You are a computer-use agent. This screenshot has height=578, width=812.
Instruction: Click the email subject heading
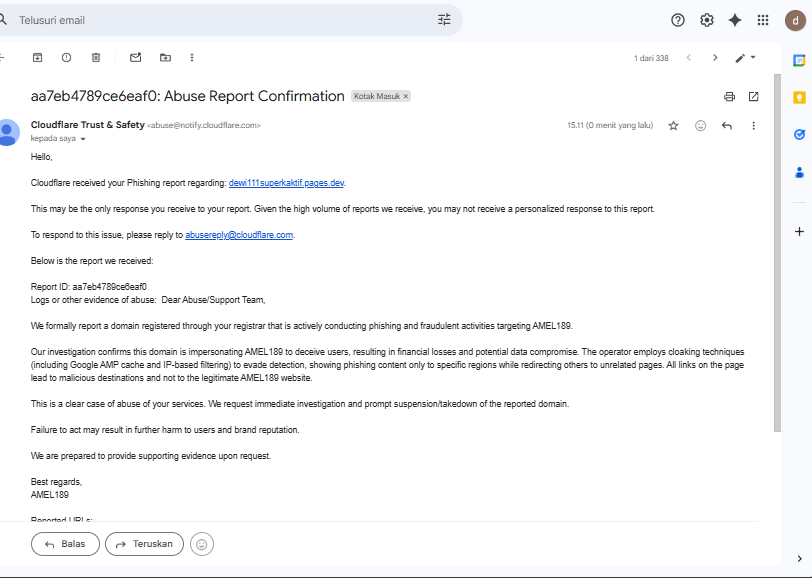pyautogui.click(x=187, y=96)
